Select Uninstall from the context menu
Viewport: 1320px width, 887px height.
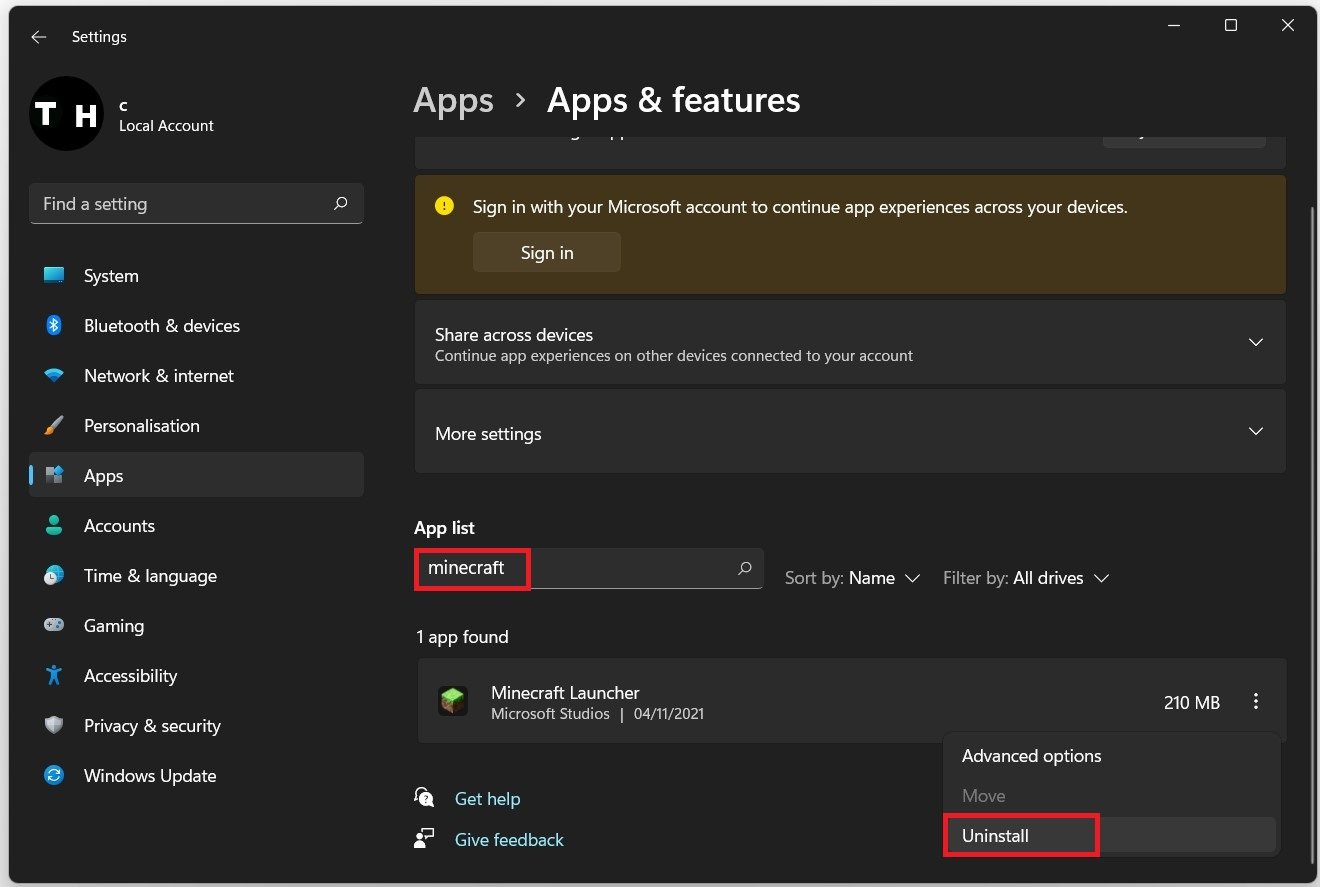[x=996, y=836]
